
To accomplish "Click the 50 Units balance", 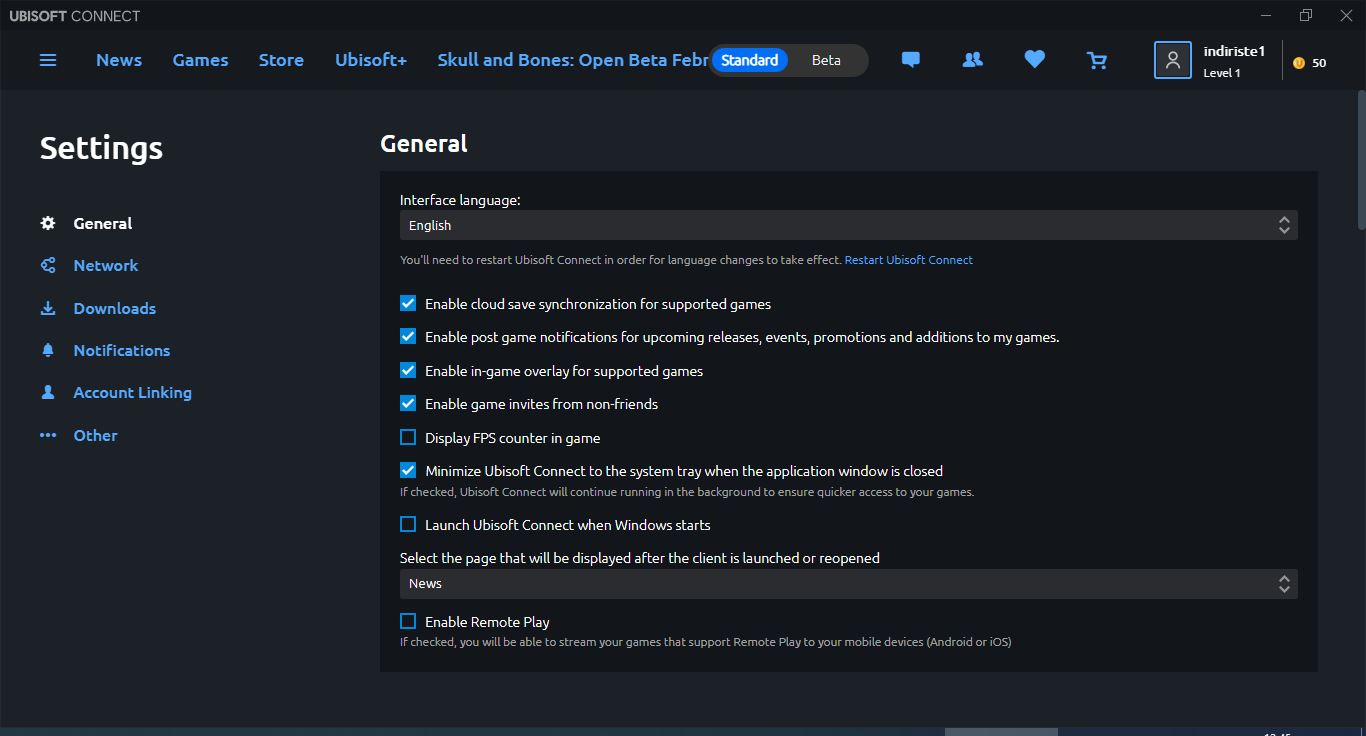I will point(1319,63).
